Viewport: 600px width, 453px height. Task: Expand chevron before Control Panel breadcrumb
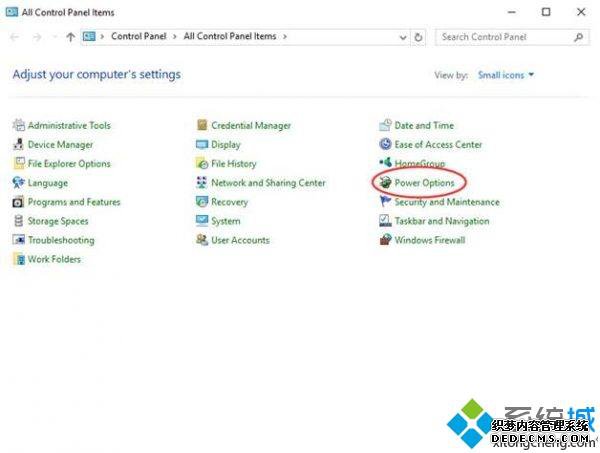(x=102, y=37)
